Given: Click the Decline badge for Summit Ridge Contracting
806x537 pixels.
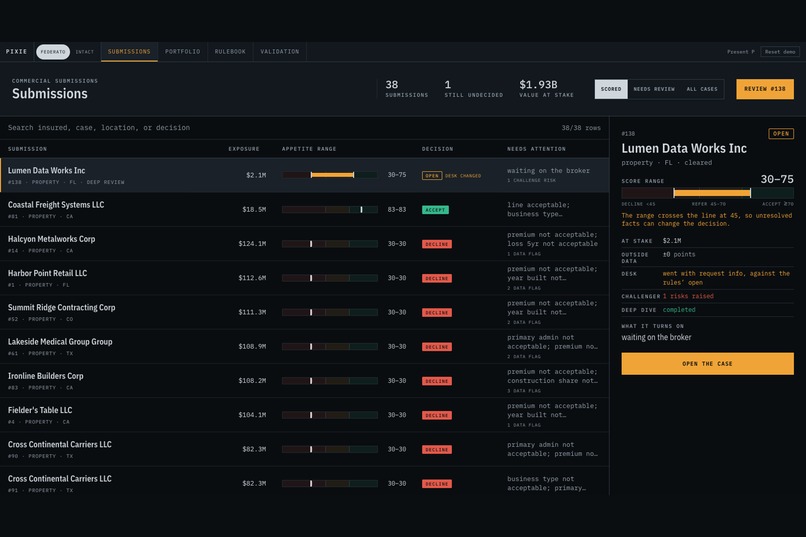Looking at the screenshot, I should 437,312.
